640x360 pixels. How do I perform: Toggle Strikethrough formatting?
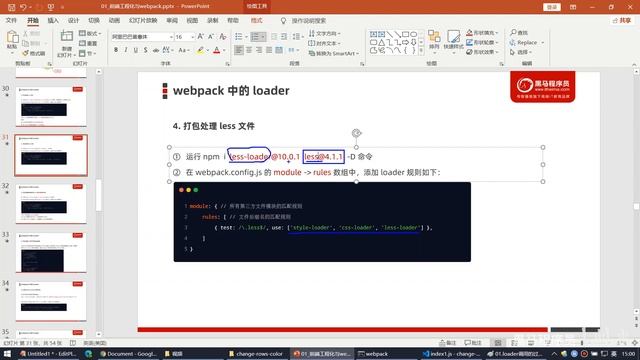coord(156,50)
